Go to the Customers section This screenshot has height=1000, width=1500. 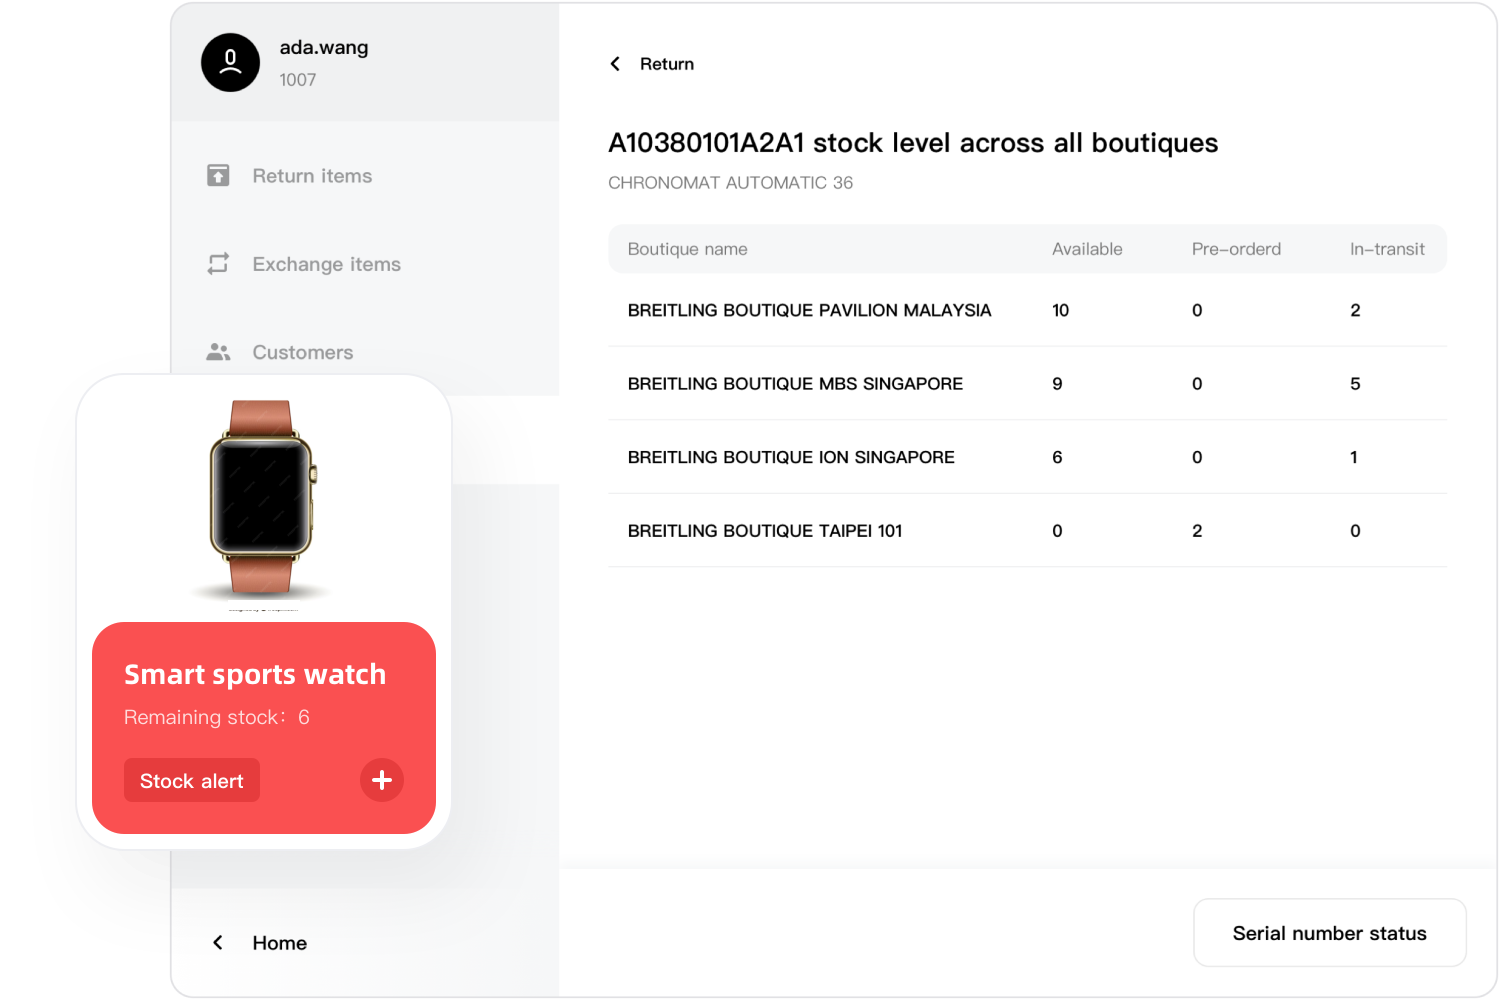click(302, 352)
